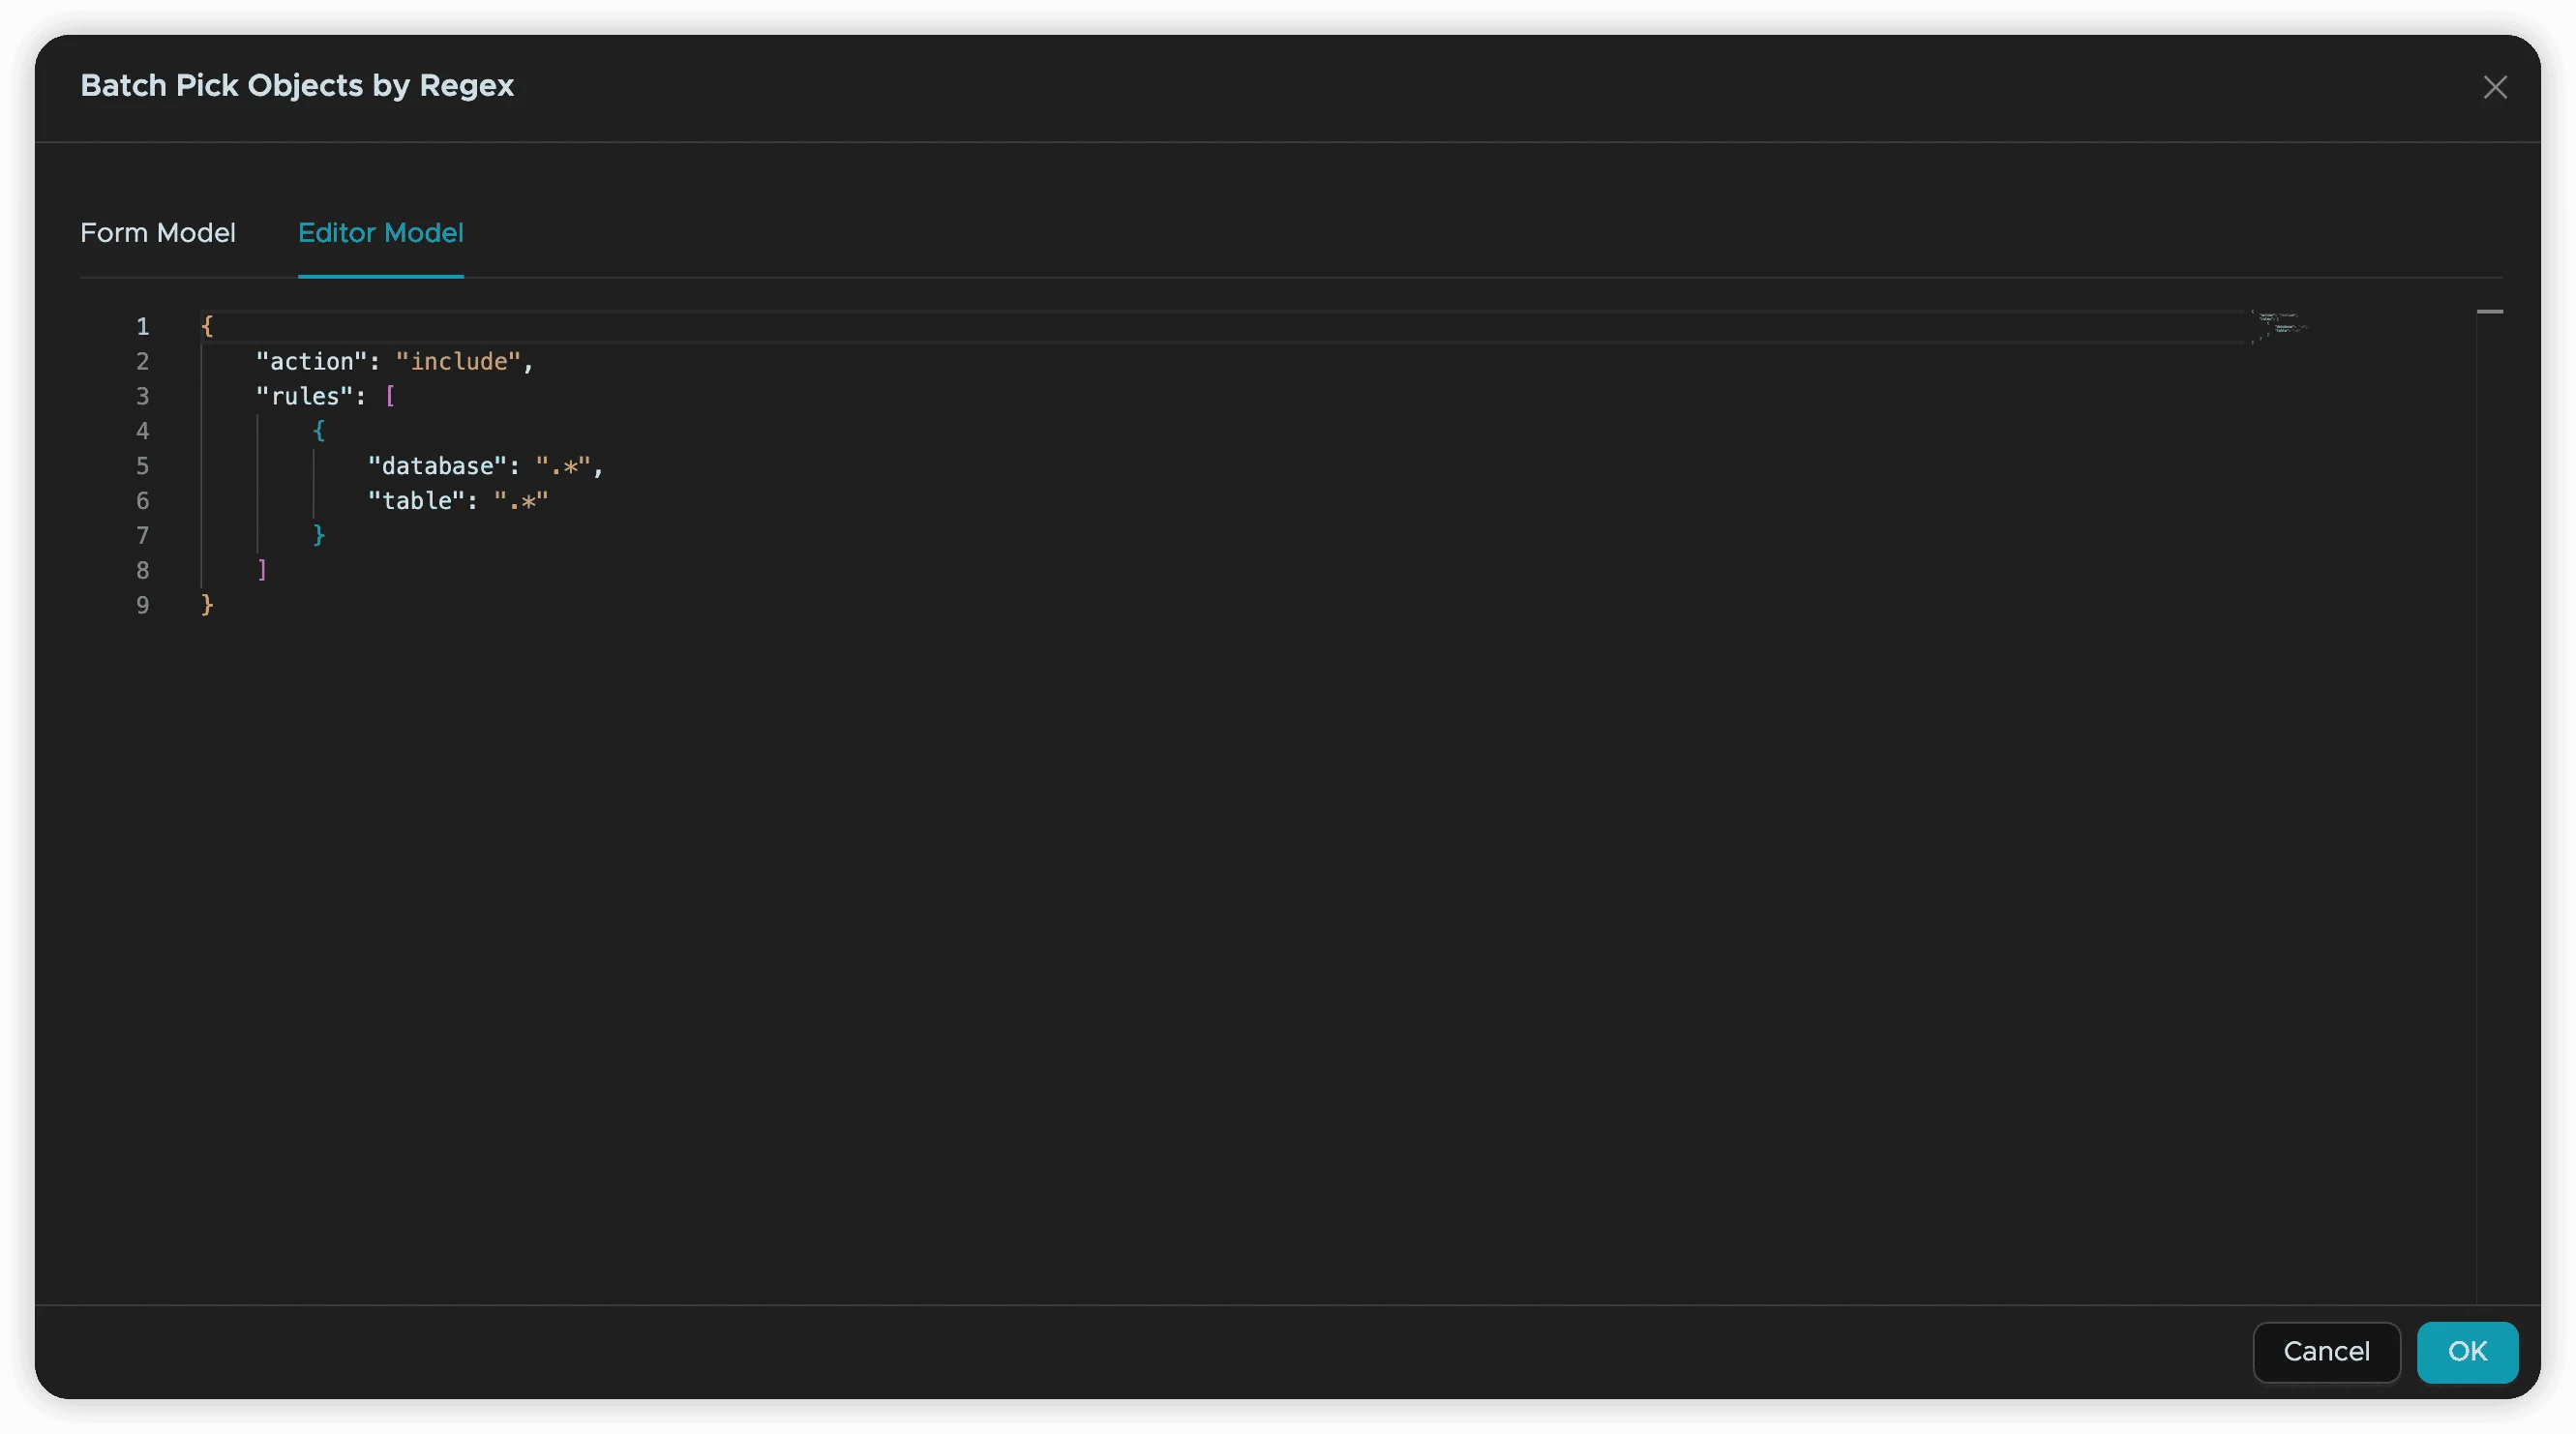Place cursor in the "action" key
2576x1434 pixels.
[312, 362]
